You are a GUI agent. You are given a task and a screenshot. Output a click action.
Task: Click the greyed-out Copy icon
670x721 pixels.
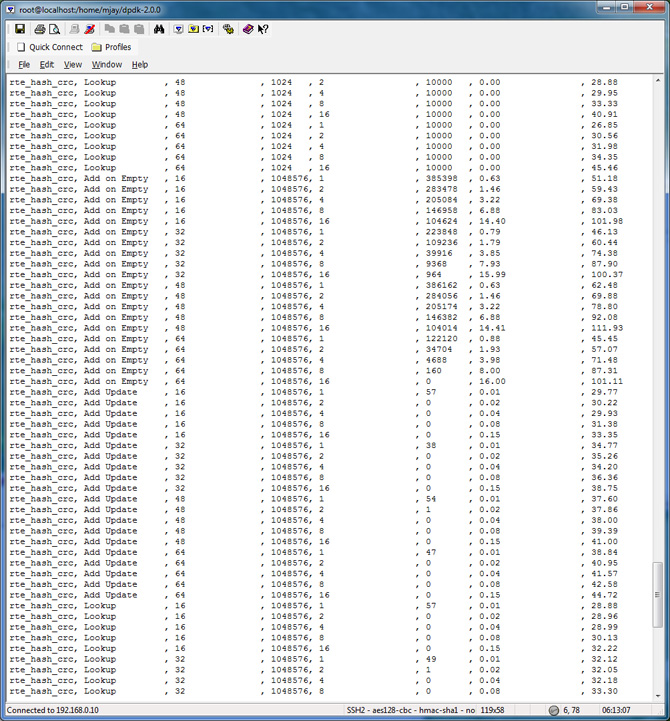tap(109, 29)
